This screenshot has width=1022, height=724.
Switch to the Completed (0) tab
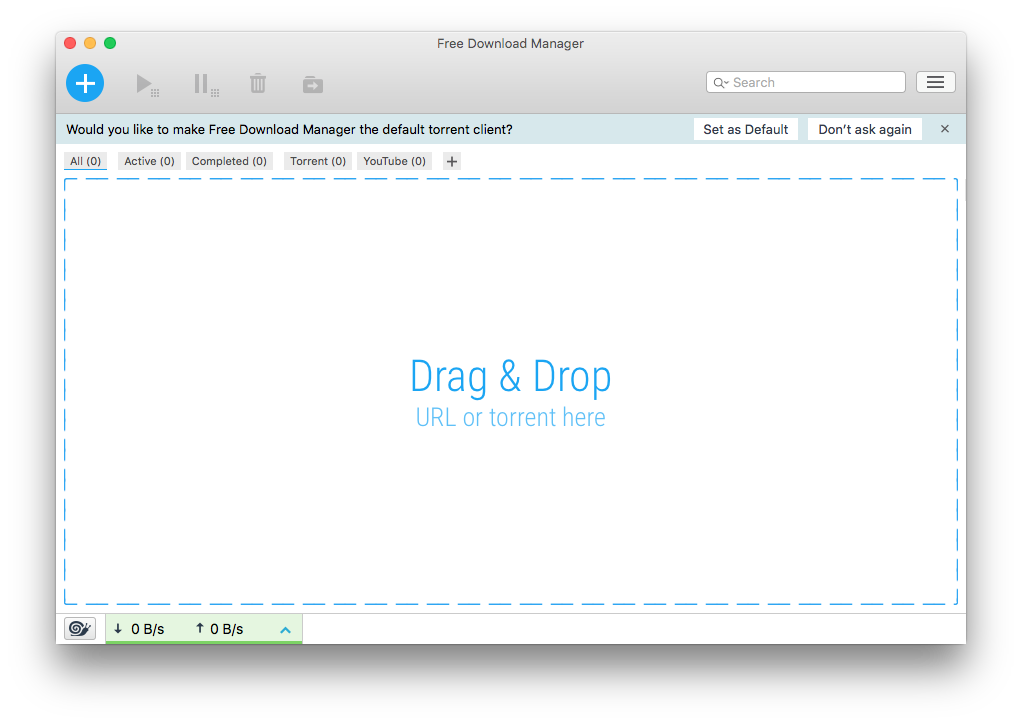tap(228, 161)
